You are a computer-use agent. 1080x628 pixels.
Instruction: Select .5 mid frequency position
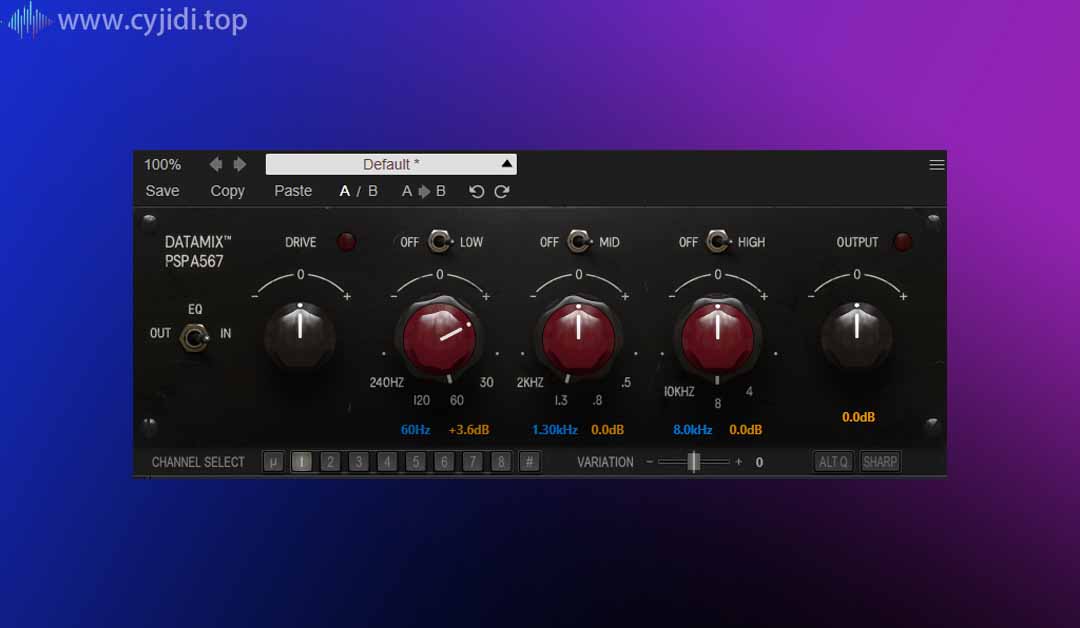[625, 382]
